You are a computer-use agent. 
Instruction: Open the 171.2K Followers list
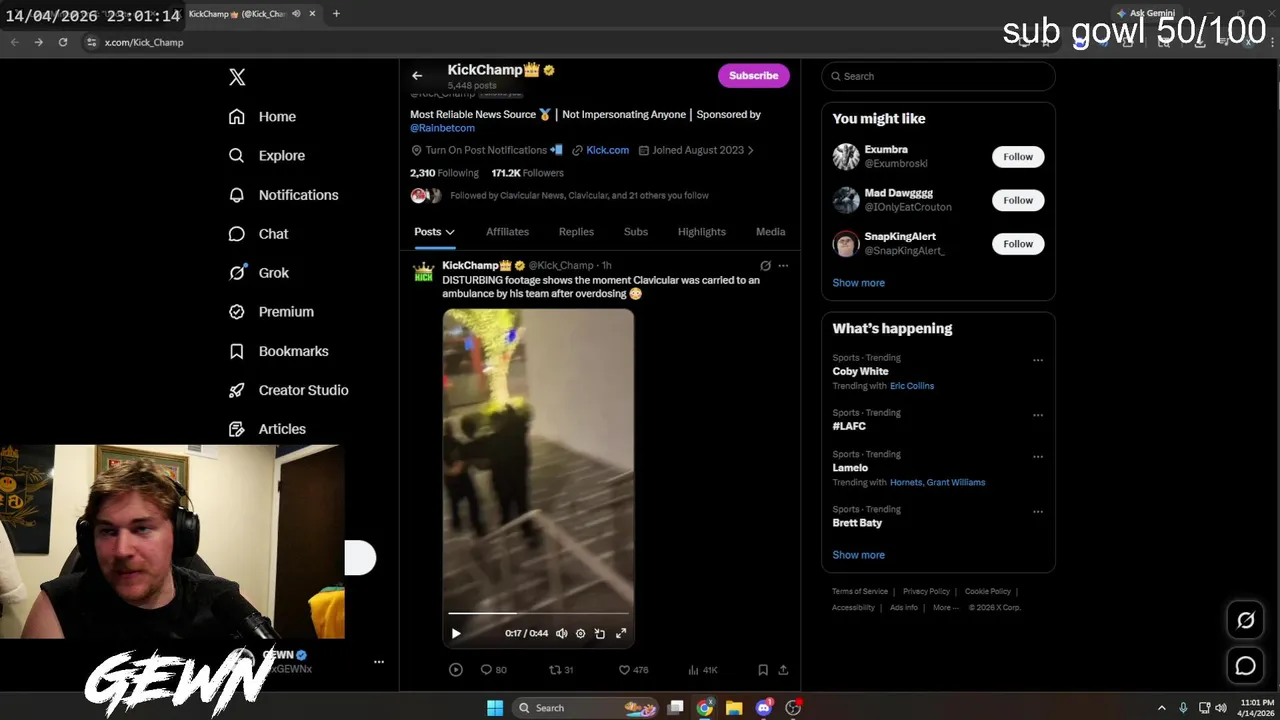(x=527, y=173)
